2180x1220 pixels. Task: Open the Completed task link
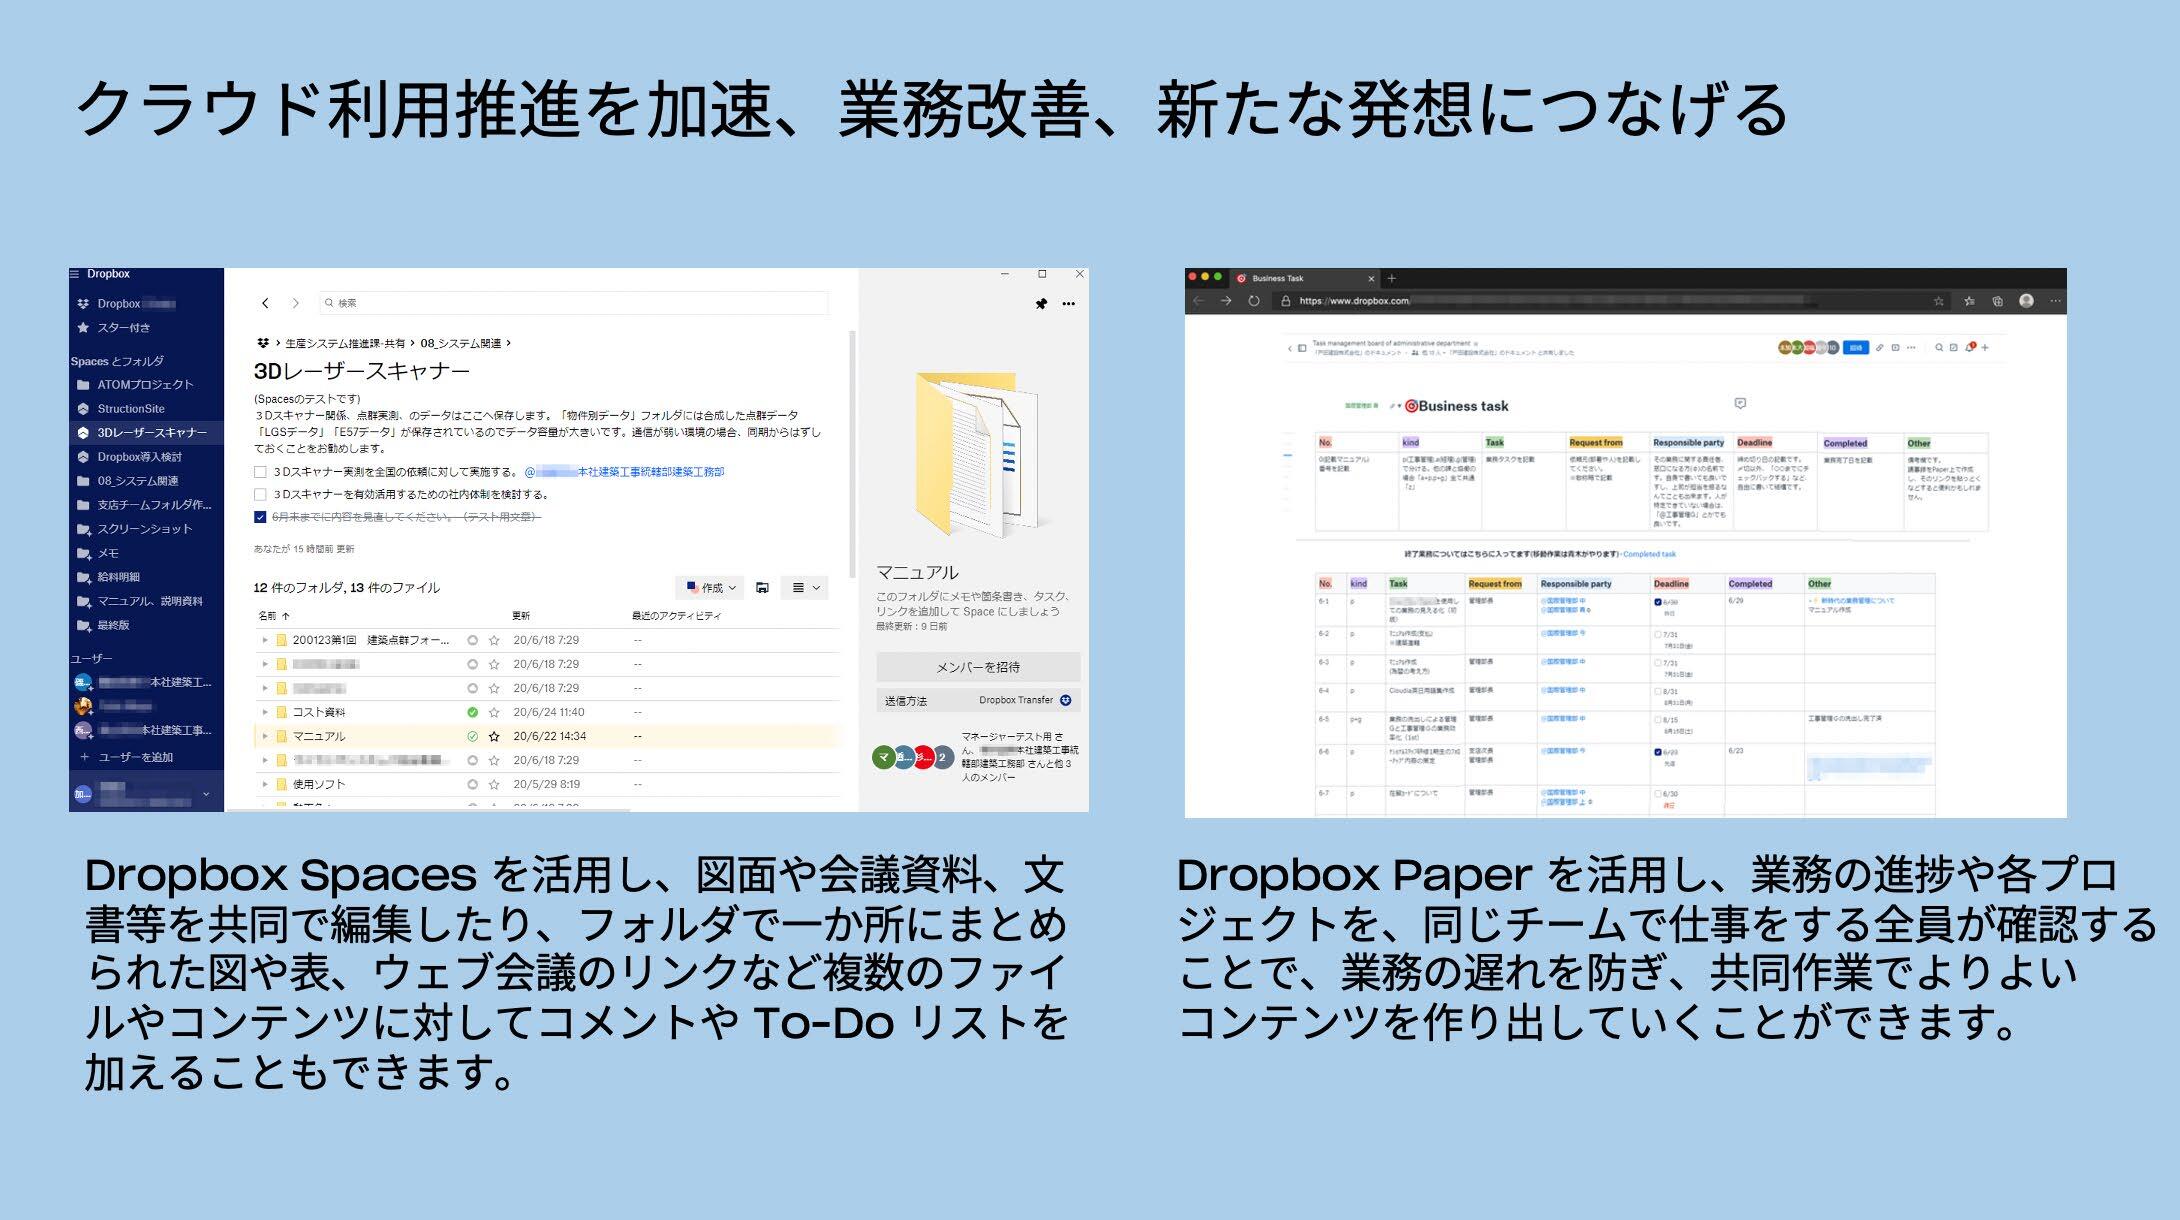[x=1649, y=554]
